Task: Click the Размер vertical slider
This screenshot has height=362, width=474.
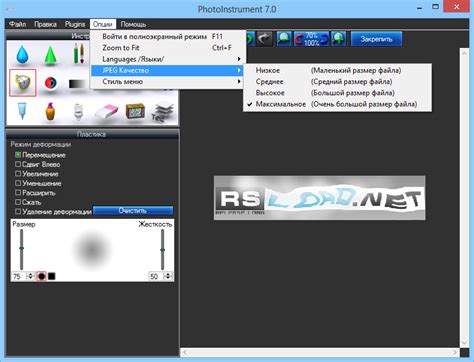Action: 22,249
